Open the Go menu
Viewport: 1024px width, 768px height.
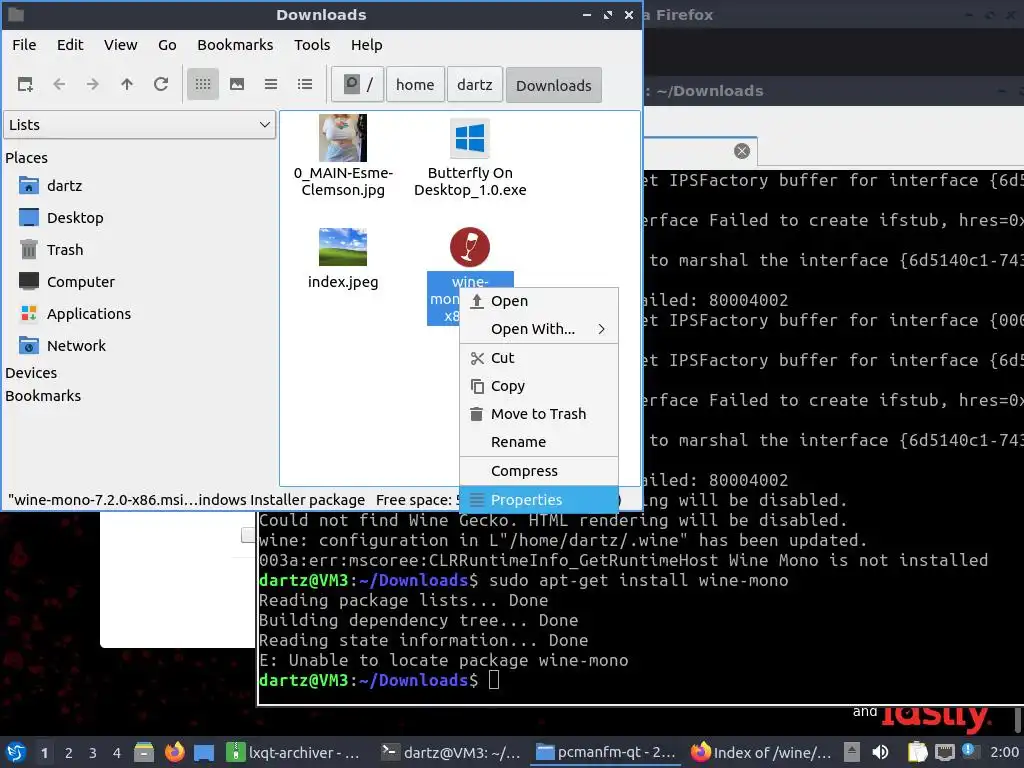[x=167, y=45]
